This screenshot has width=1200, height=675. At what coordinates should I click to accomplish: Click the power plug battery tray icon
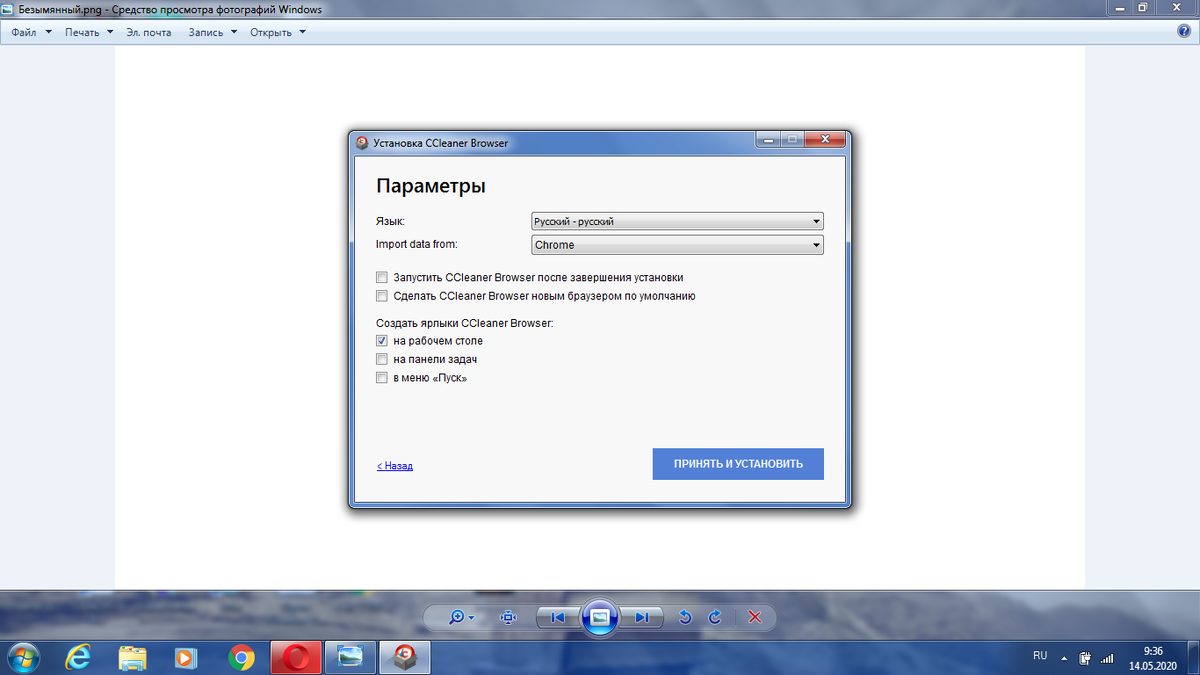(1086, 657)
